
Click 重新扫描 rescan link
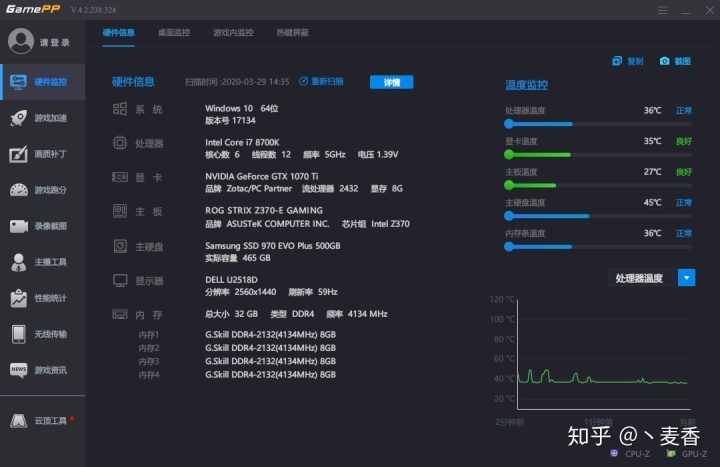321,81
